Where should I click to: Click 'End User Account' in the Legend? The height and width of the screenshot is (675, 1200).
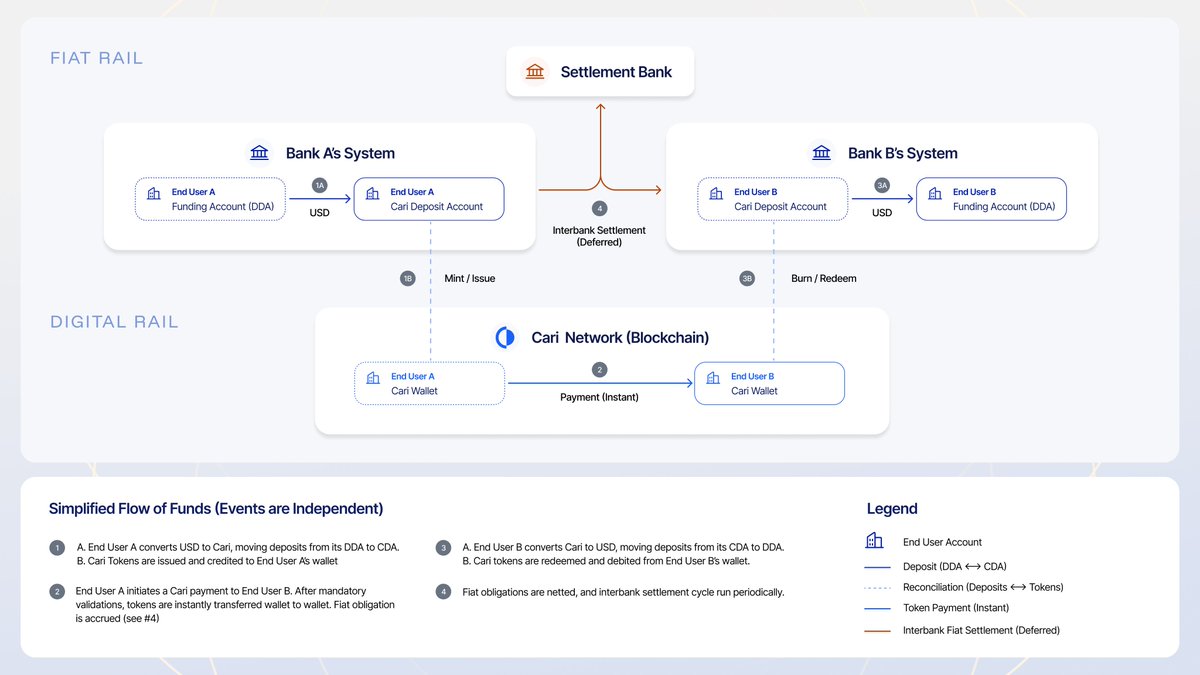942,542
